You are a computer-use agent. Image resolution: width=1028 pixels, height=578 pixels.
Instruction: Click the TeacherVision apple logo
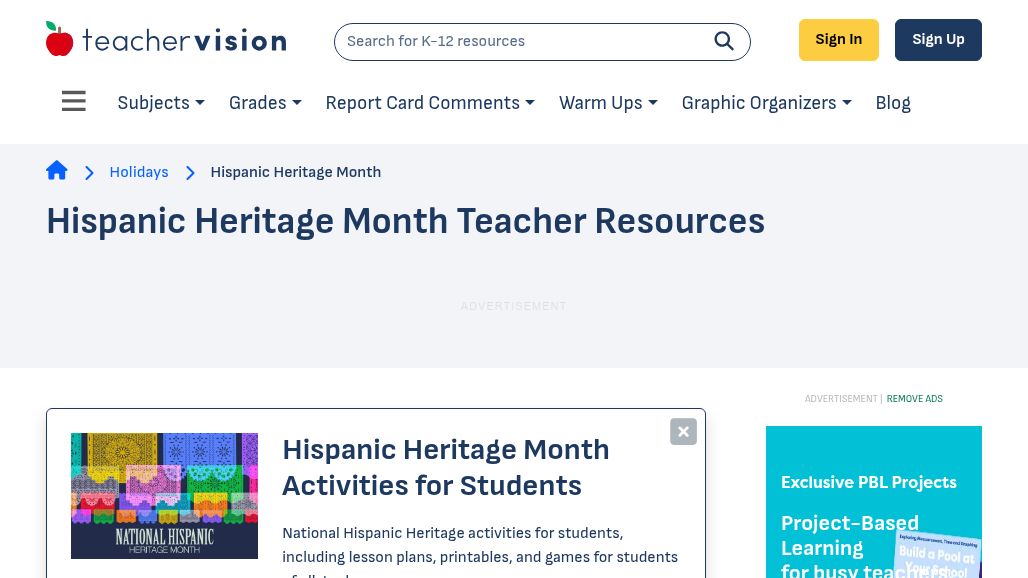coord(59,39)
